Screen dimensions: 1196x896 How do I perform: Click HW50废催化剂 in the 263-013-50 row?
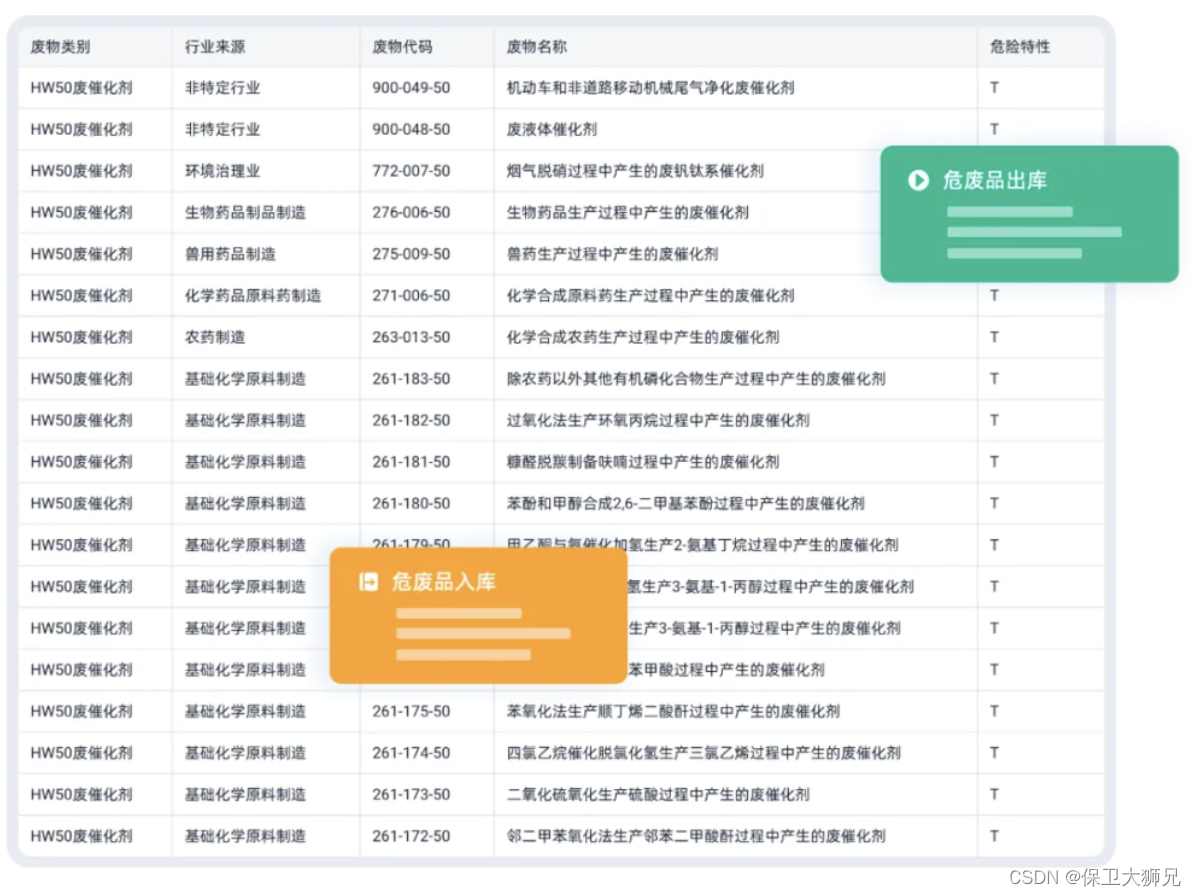(x=82, y=337)
